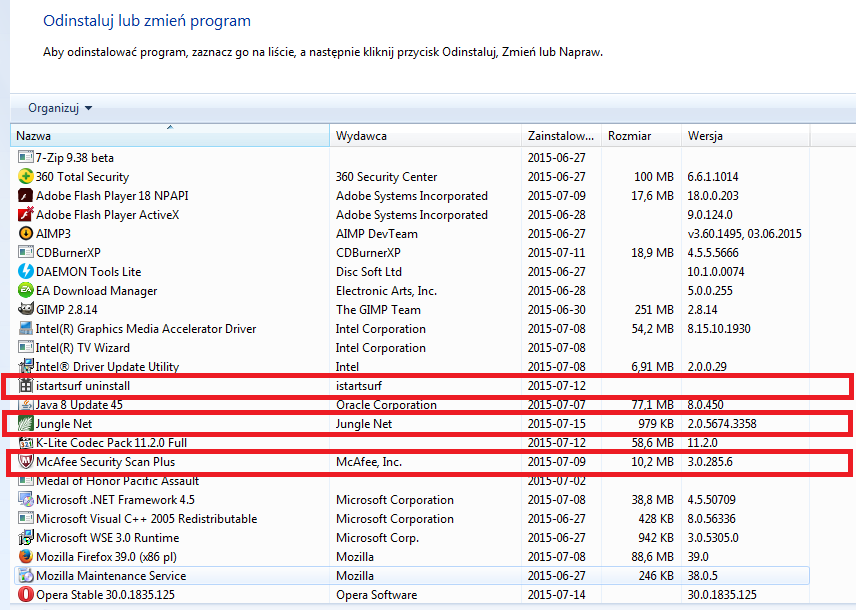Click the GIMP 2.8.14 mascot icon
856x610 pixels.
click(x=25, y=309)
